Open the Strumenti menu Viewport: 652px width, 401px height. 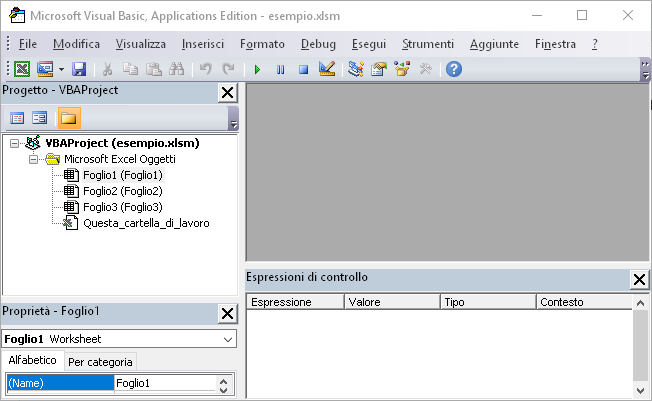428,44
